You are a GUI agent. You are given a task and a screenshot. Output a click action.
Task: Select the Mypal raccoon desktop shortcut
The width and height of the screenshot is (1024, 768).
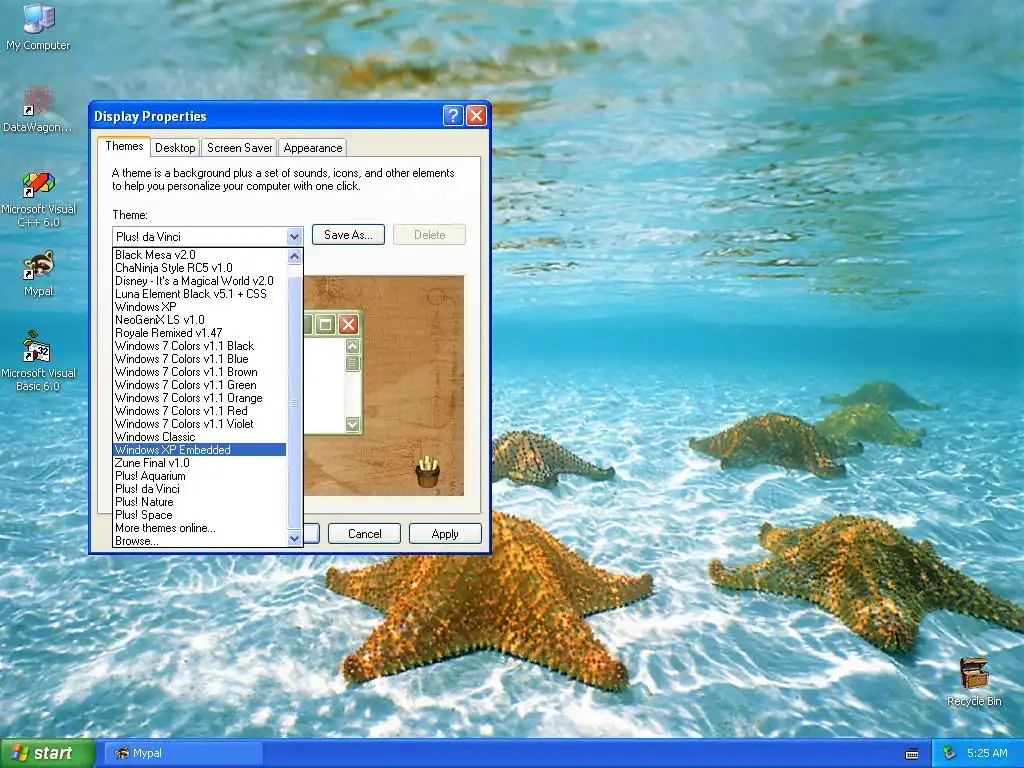(x=39, y=273)
